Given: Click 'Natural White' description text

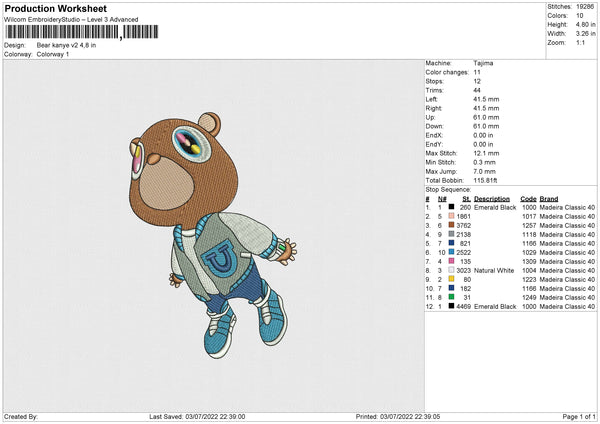Looking at the screenshot, I should tap(494, 271).
